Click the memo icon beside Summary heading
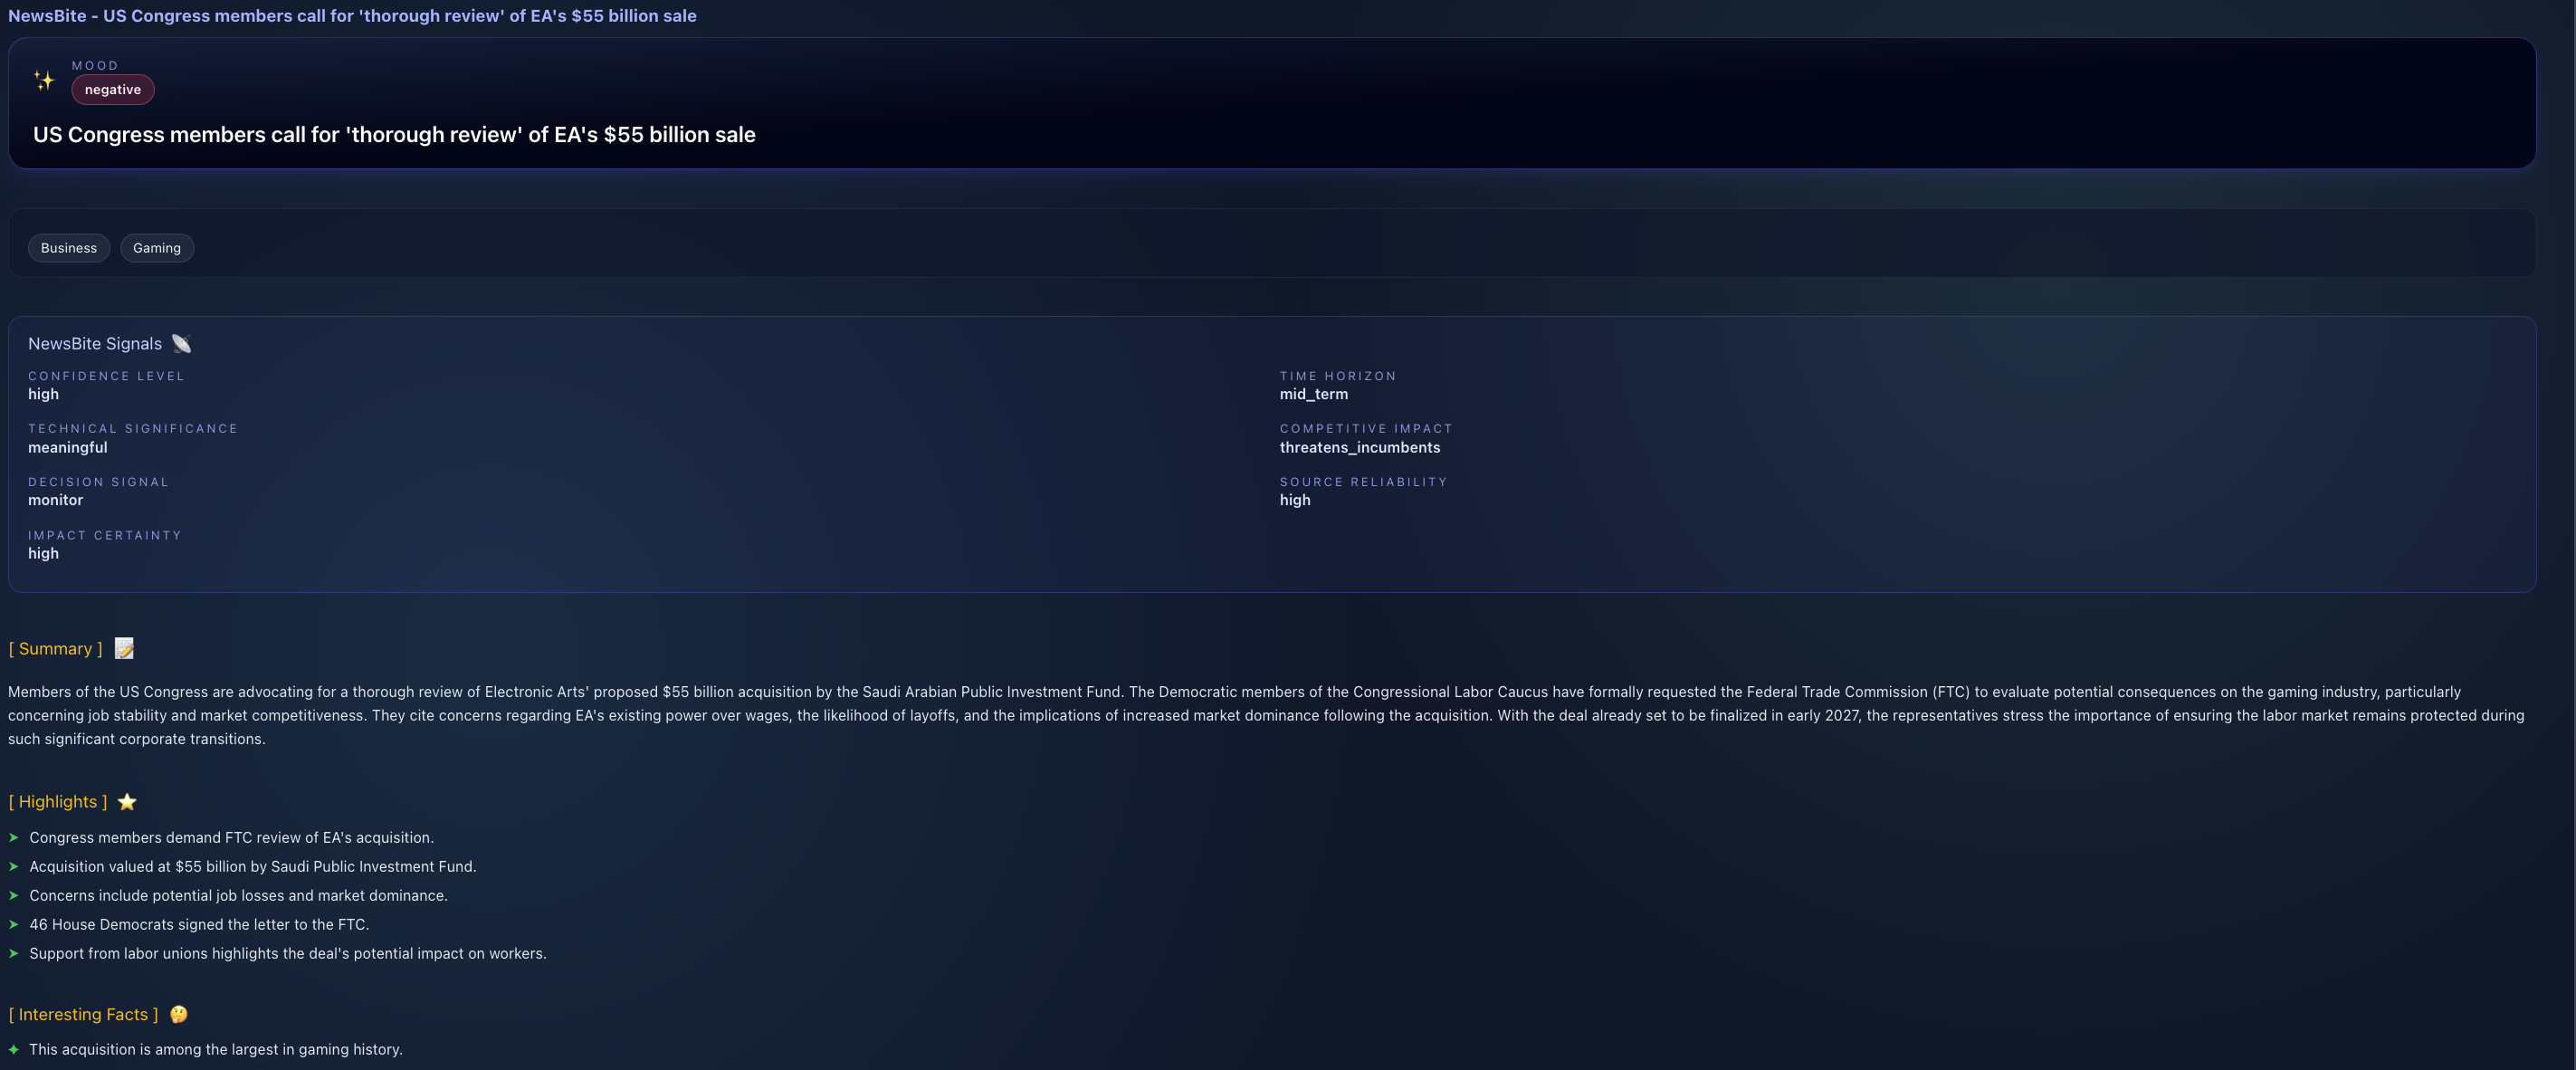2576x1070 pixels. 124,649
